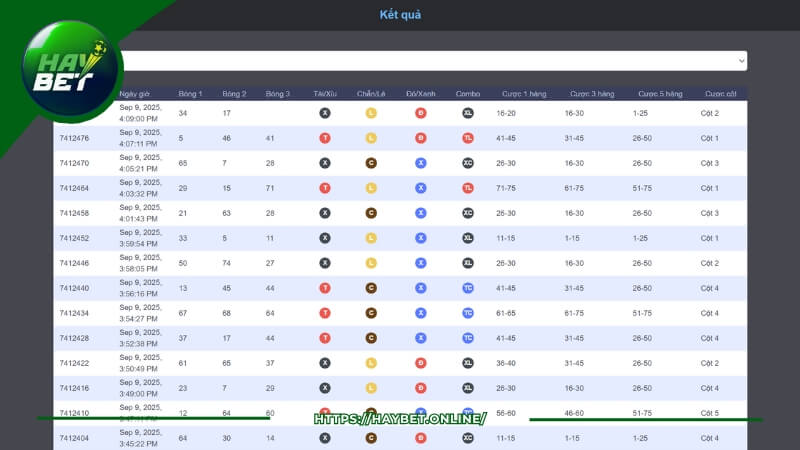Click the red T badge in row 7412434
The width and height of the screenshot is (800, 450).
coord(325,313)
